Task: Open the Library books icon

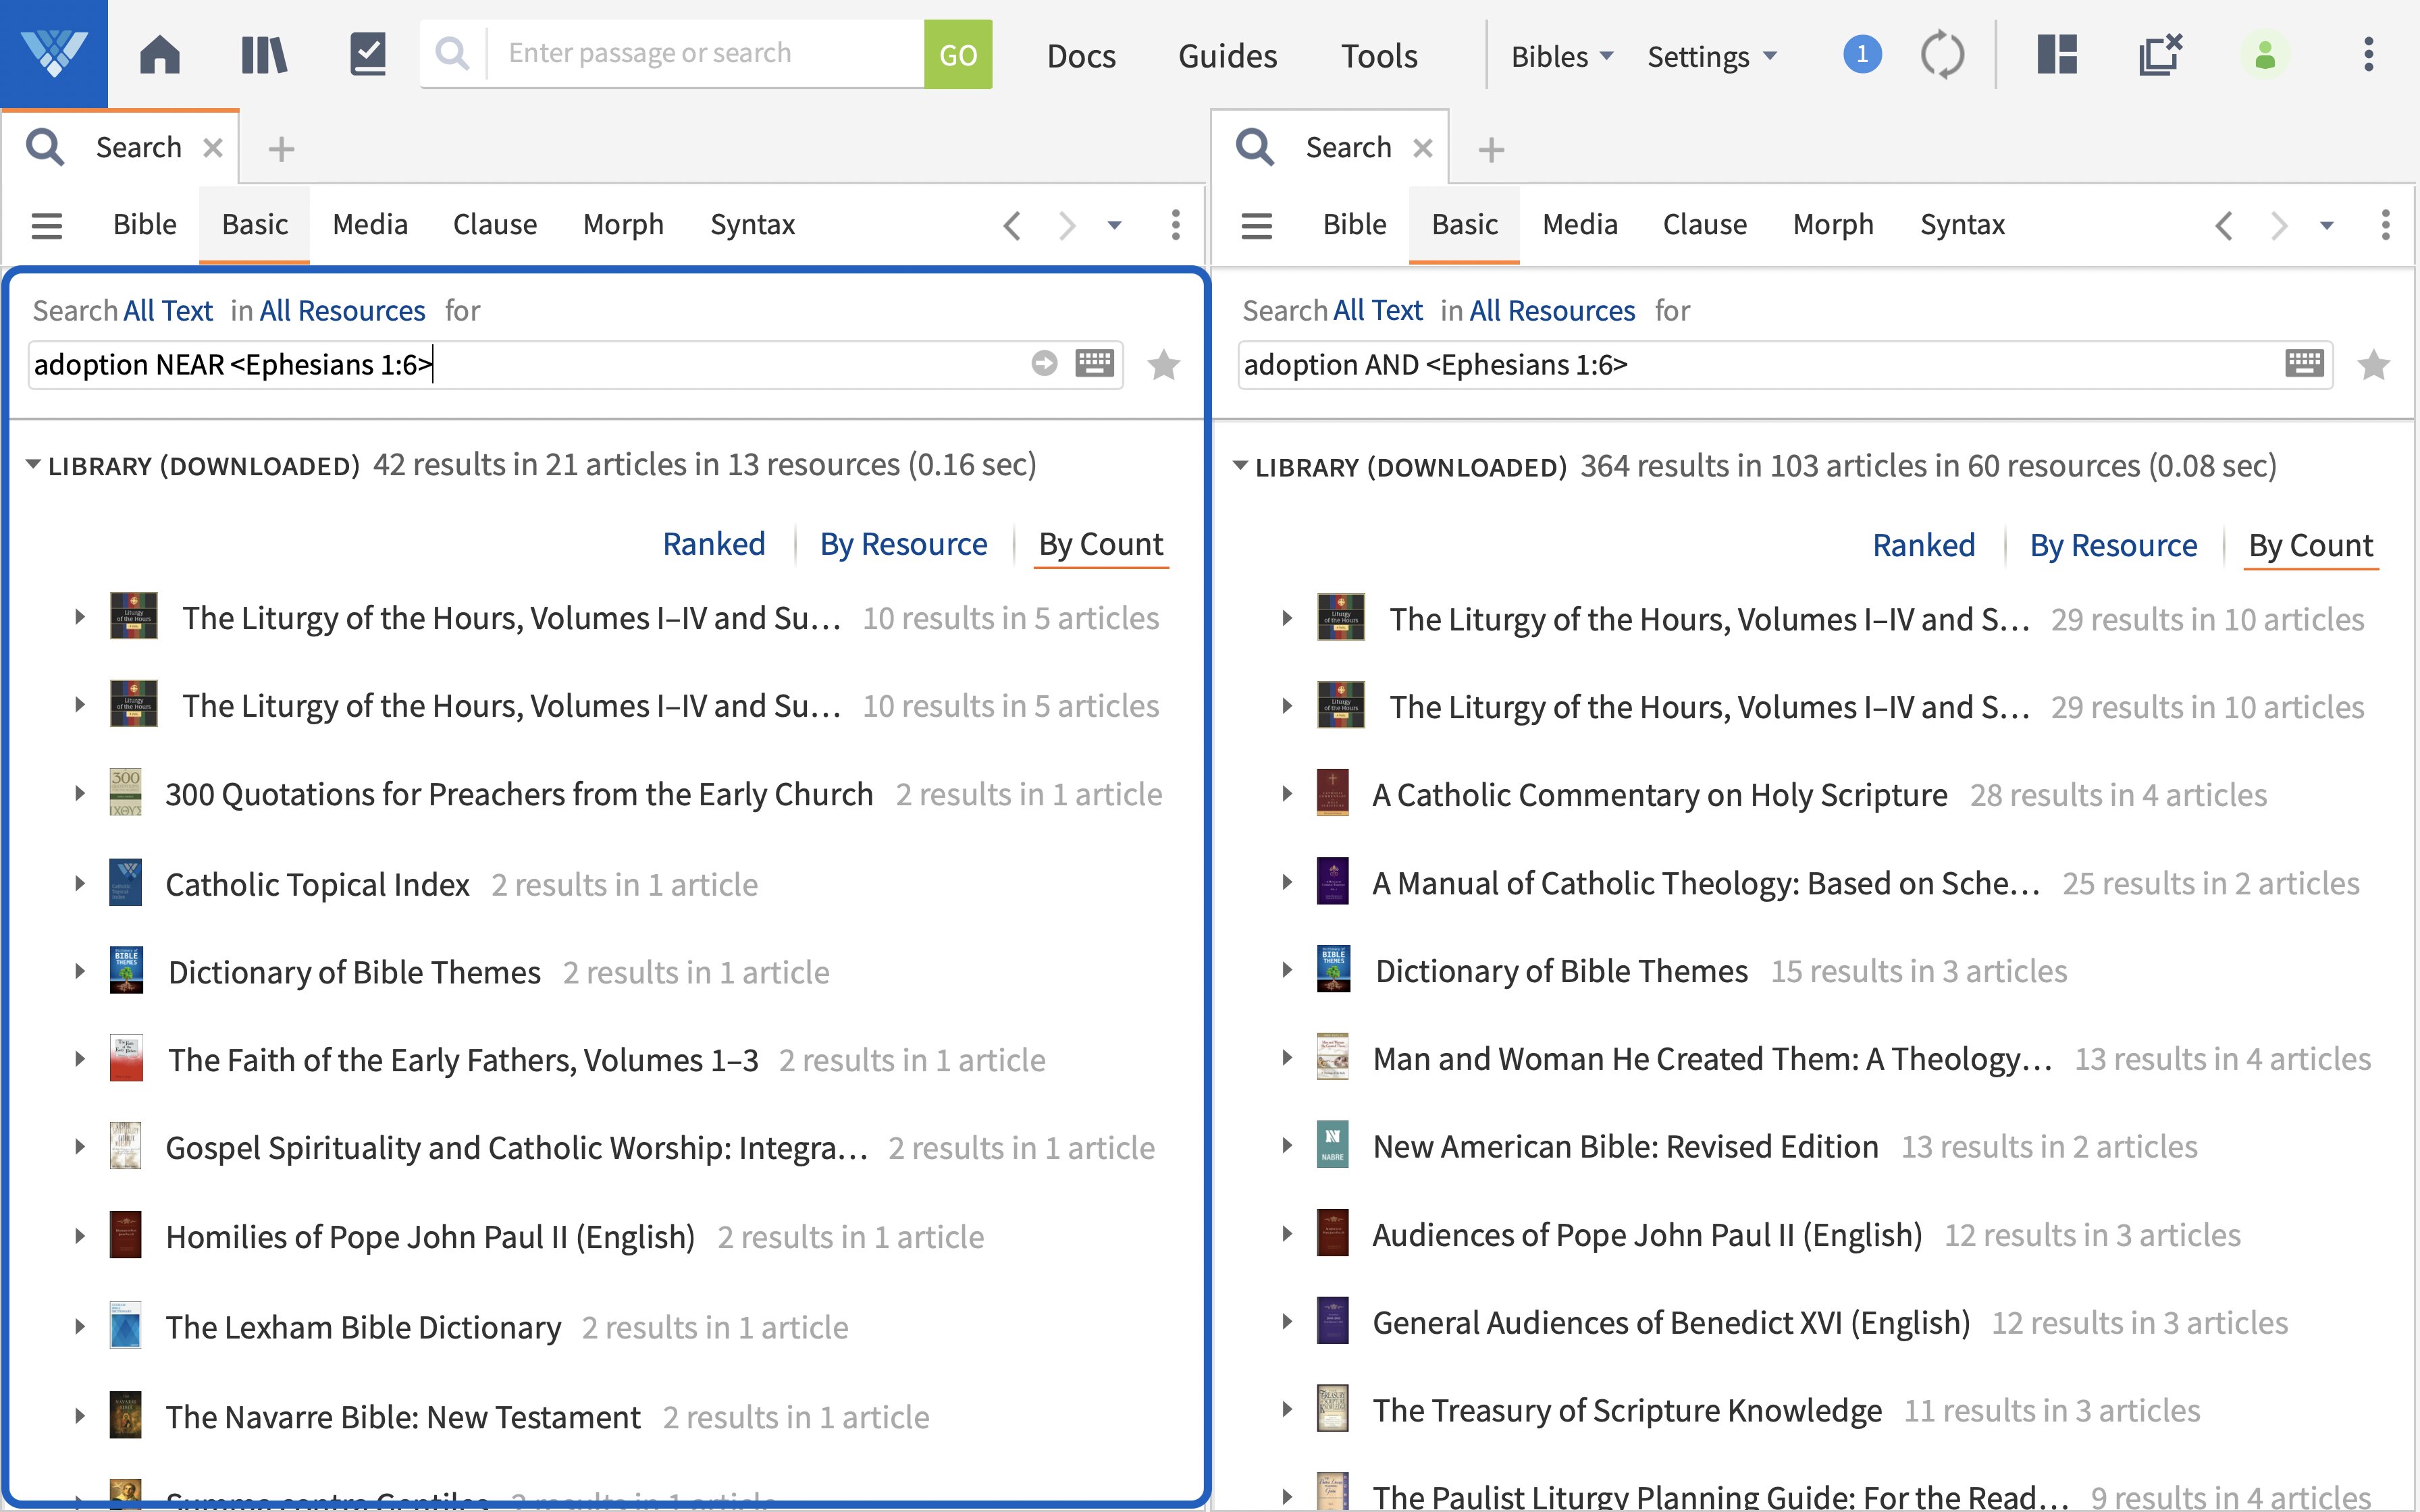Action: 264,54
